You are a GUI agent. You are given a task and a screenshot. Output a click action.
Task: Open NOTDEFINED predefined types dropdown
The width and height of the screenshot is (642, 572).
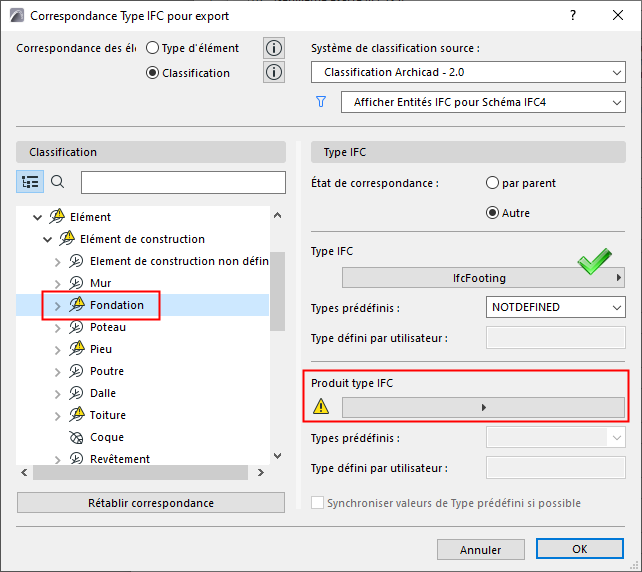555,308
